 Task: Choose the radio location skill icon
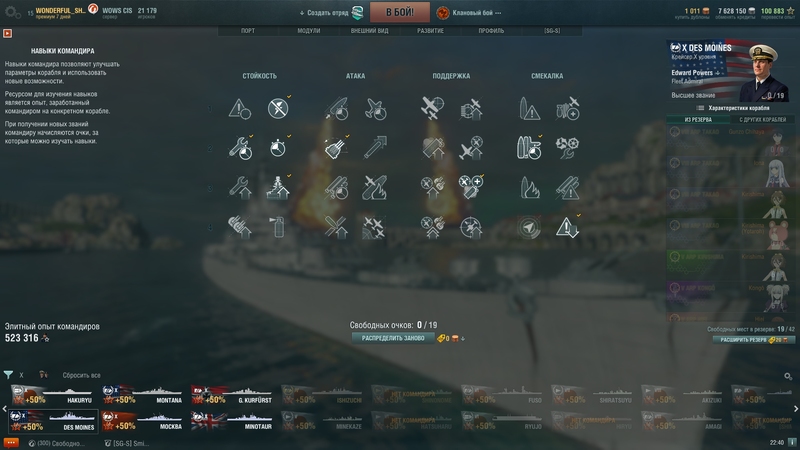pyautogui.click(x=529, y=227)
